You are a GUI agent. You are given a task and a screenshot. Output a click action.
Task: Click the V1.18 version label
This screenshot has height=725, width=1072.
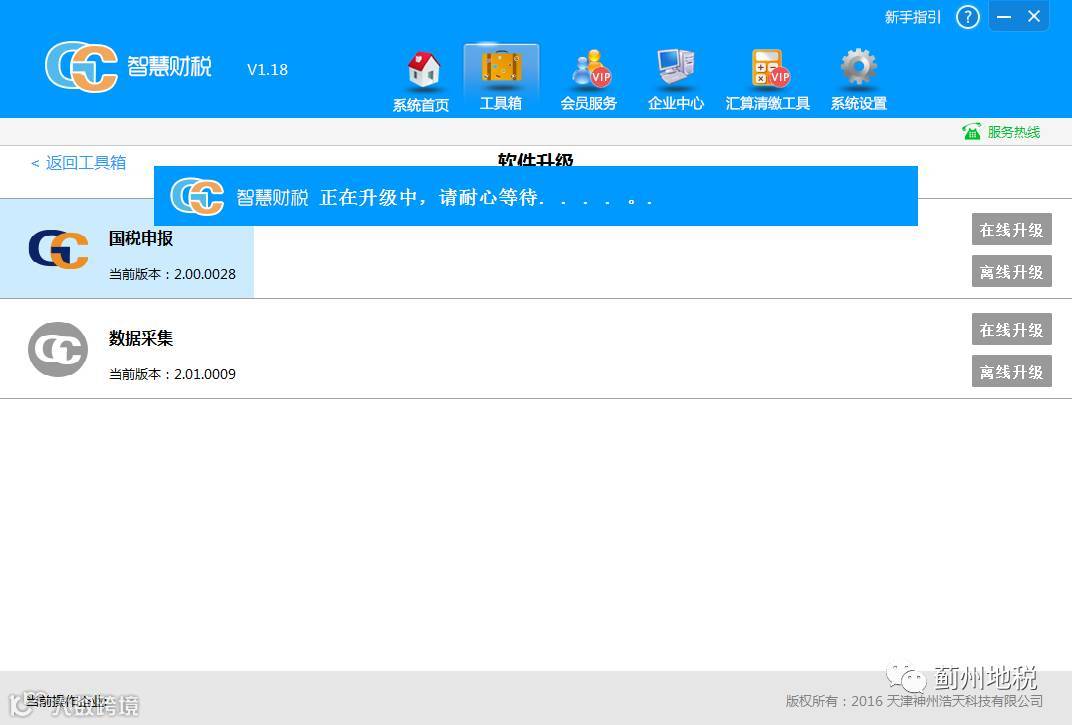[x=267, y=70]
